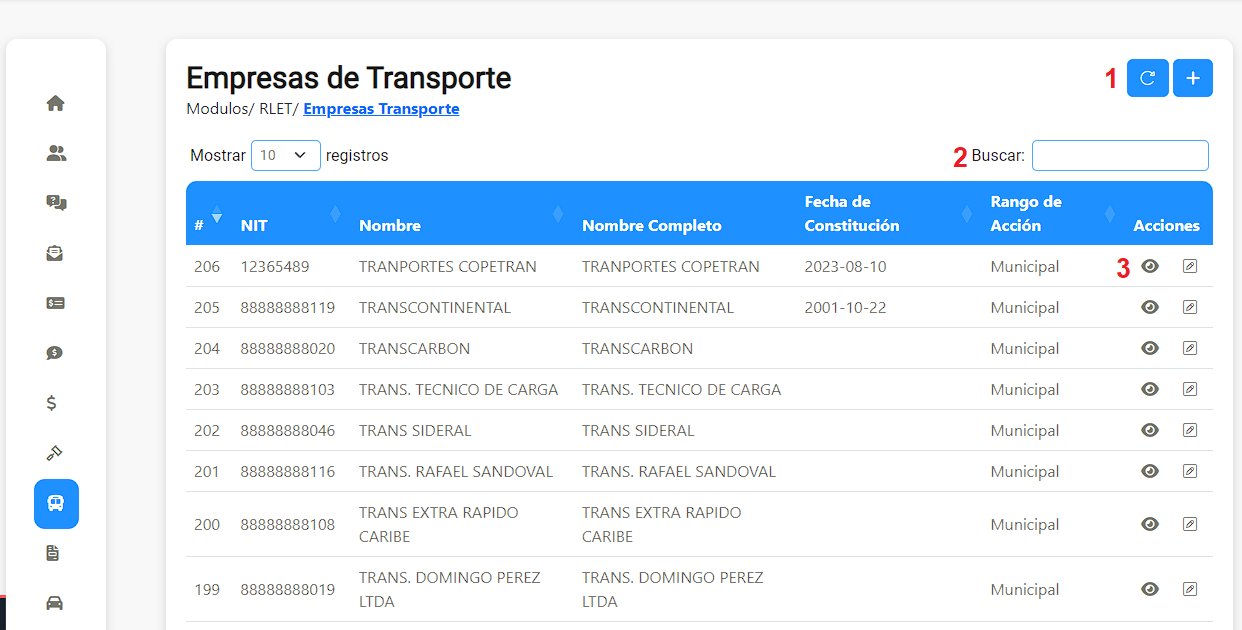Open the document file sidebar icon
Viewport: 1242px width, 630px height.
(x=53, y=553)
